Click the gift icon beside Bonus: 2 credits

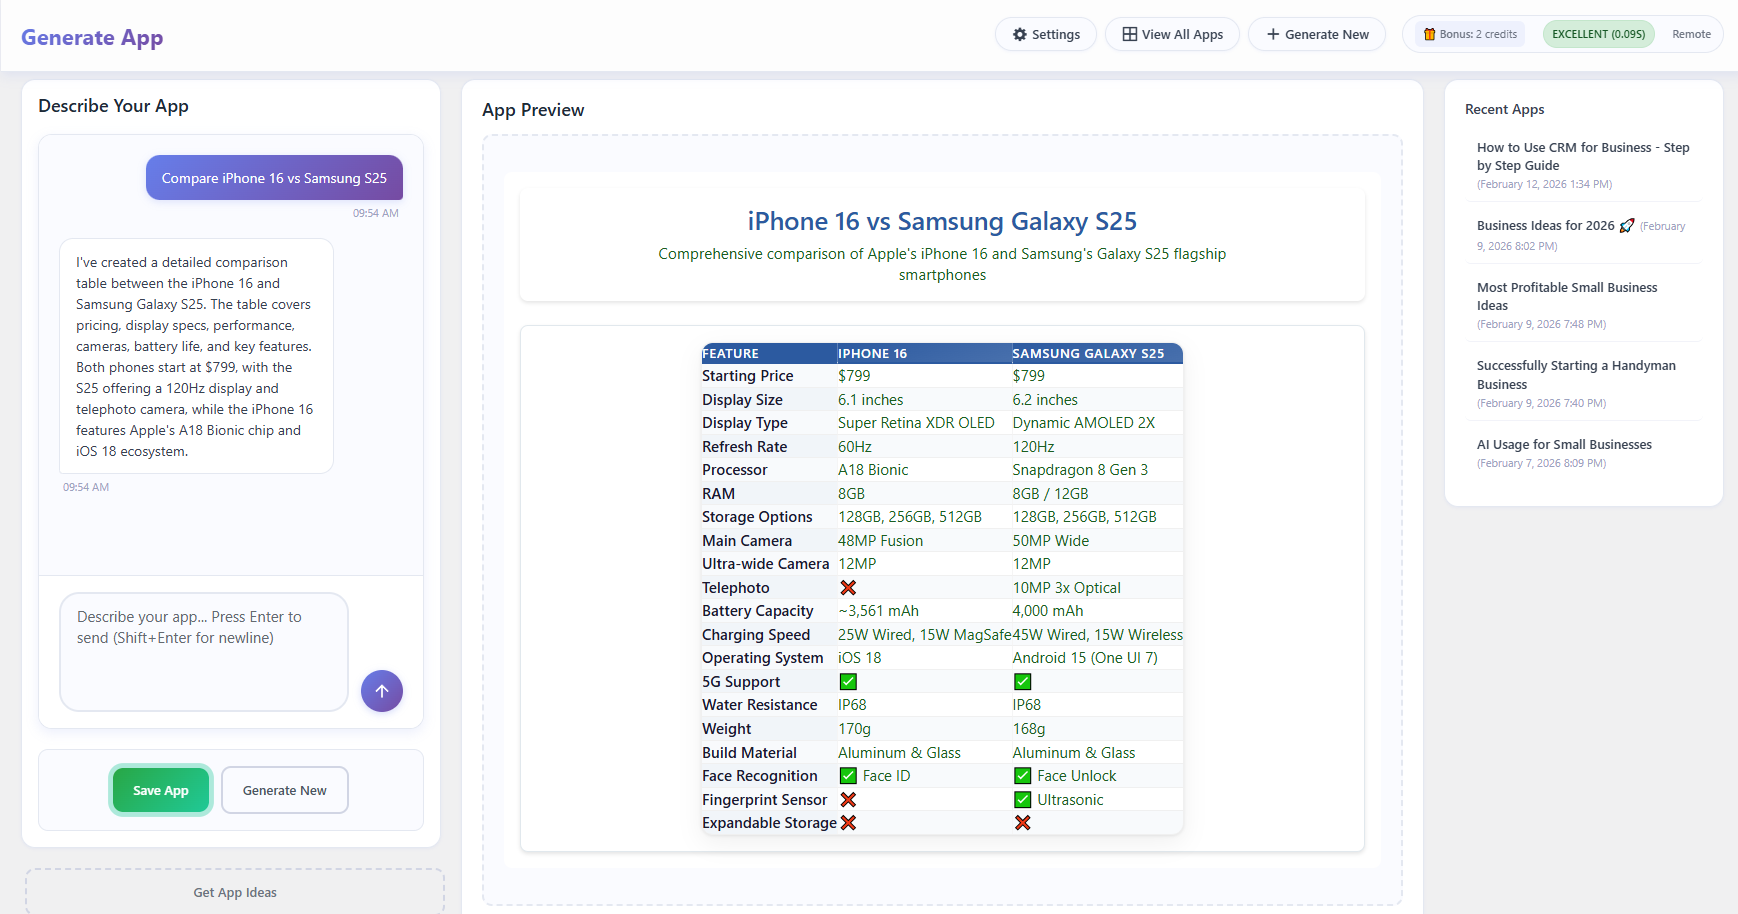coord(1429,33)
